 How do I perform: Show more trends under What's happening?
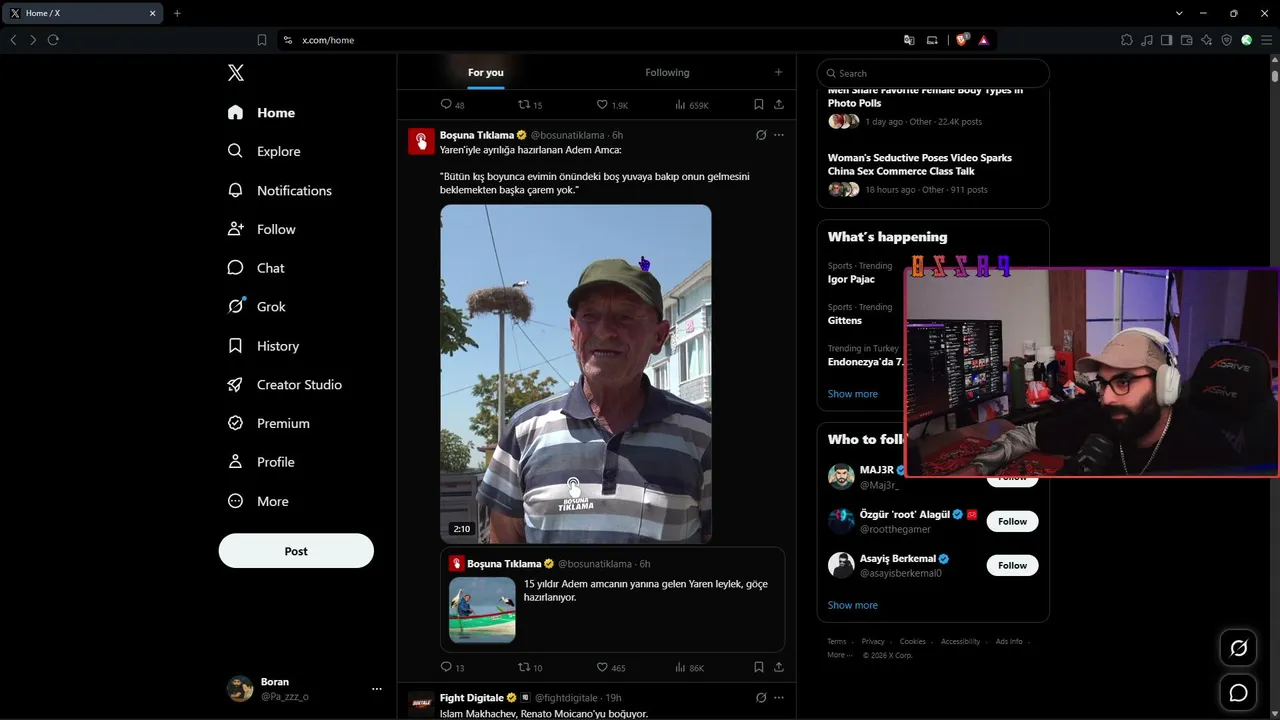[x=853, y=394]
